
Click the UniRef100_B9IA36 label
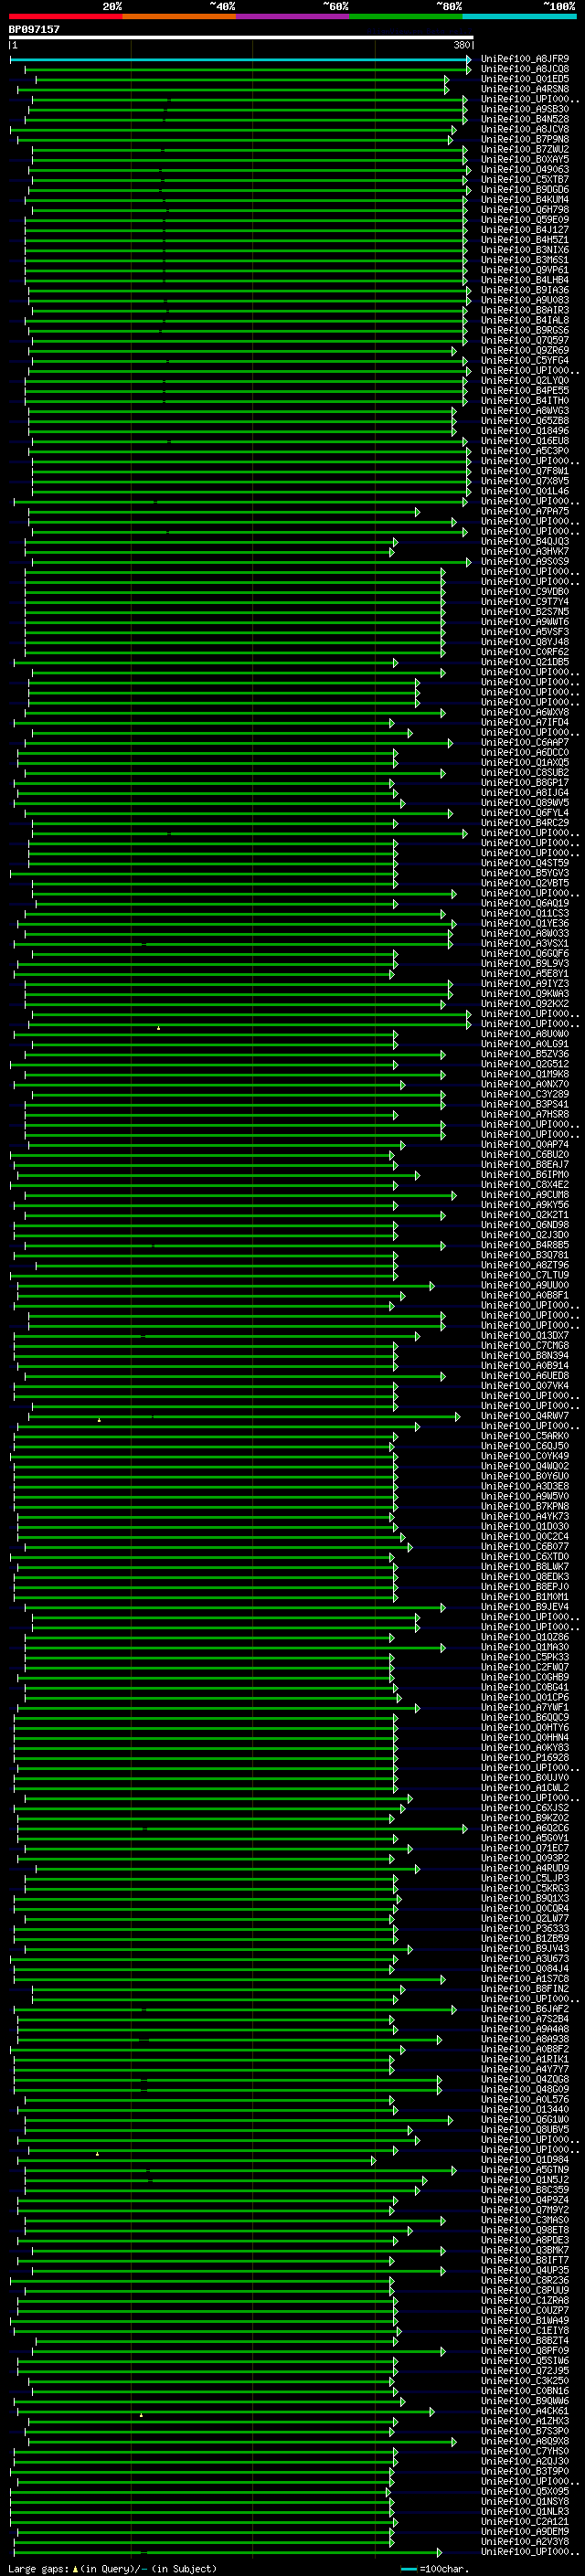click(525, 290)
